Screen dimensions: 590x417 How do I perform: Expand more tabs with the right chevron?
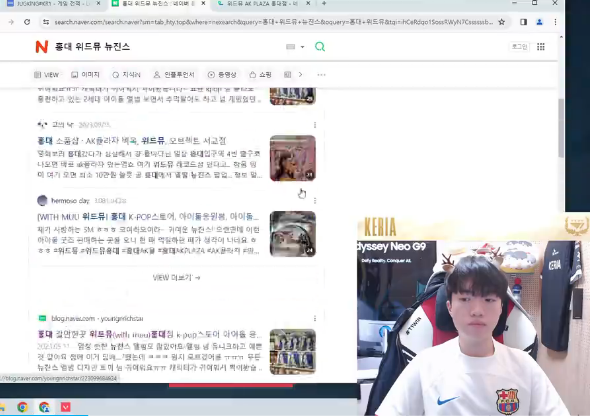300,75
